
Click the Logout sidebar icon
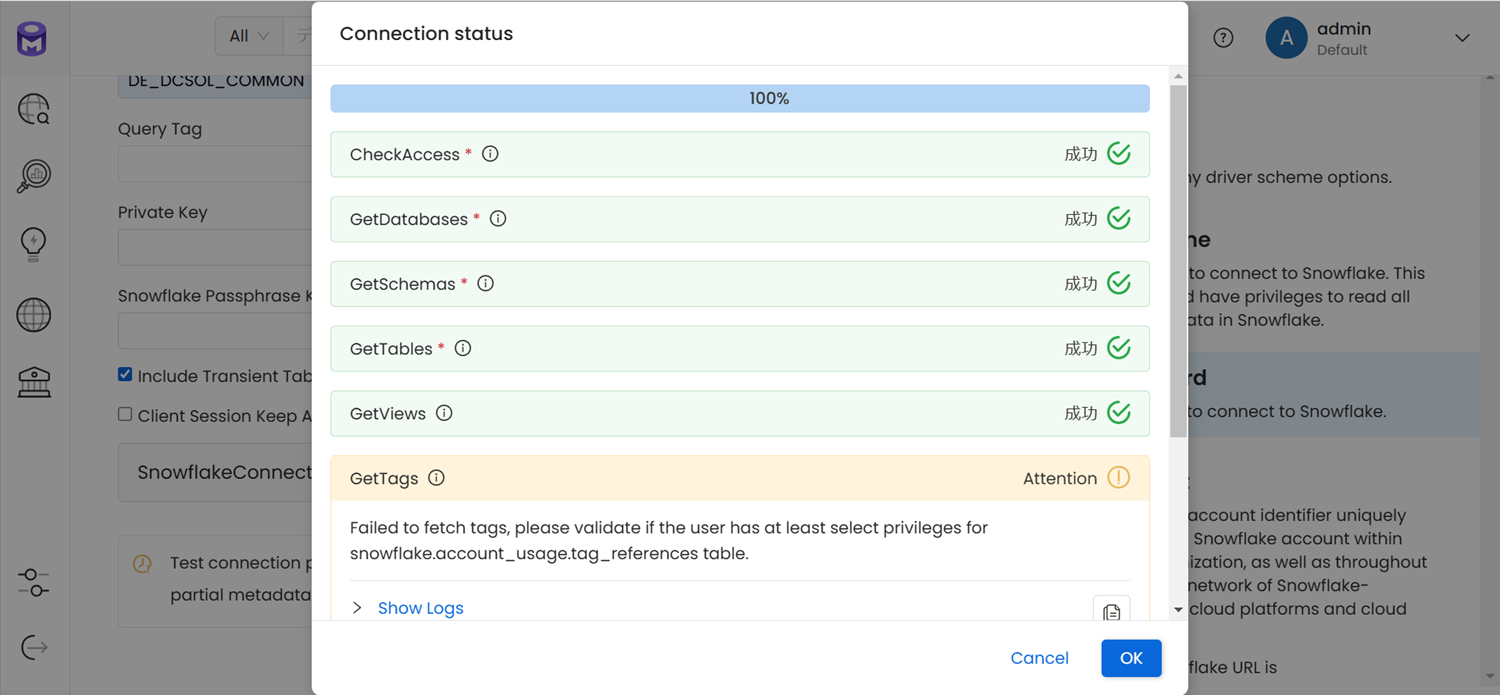click(x=33, y=648)
